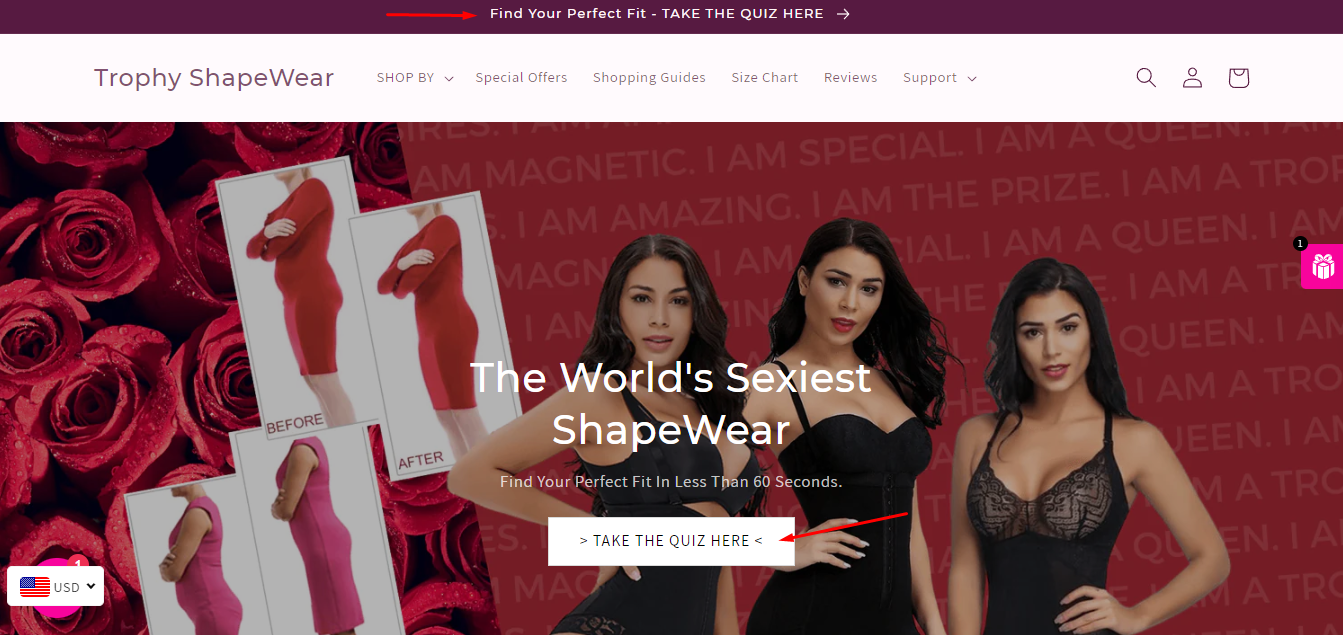Click the arrow icon in announcement bar
1343x635 pixels.
pyautogui.click(x=843, y=14)
